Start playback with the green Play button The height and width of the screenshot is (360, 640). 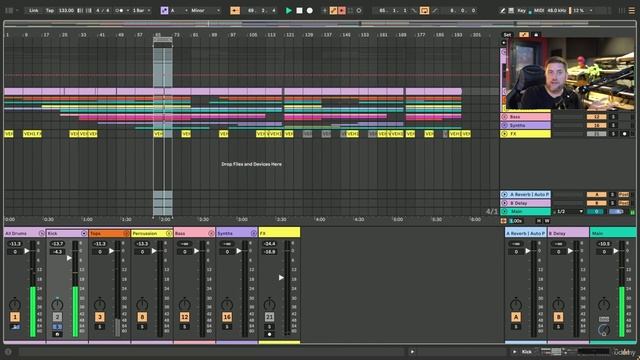click(x=289, y=11)
